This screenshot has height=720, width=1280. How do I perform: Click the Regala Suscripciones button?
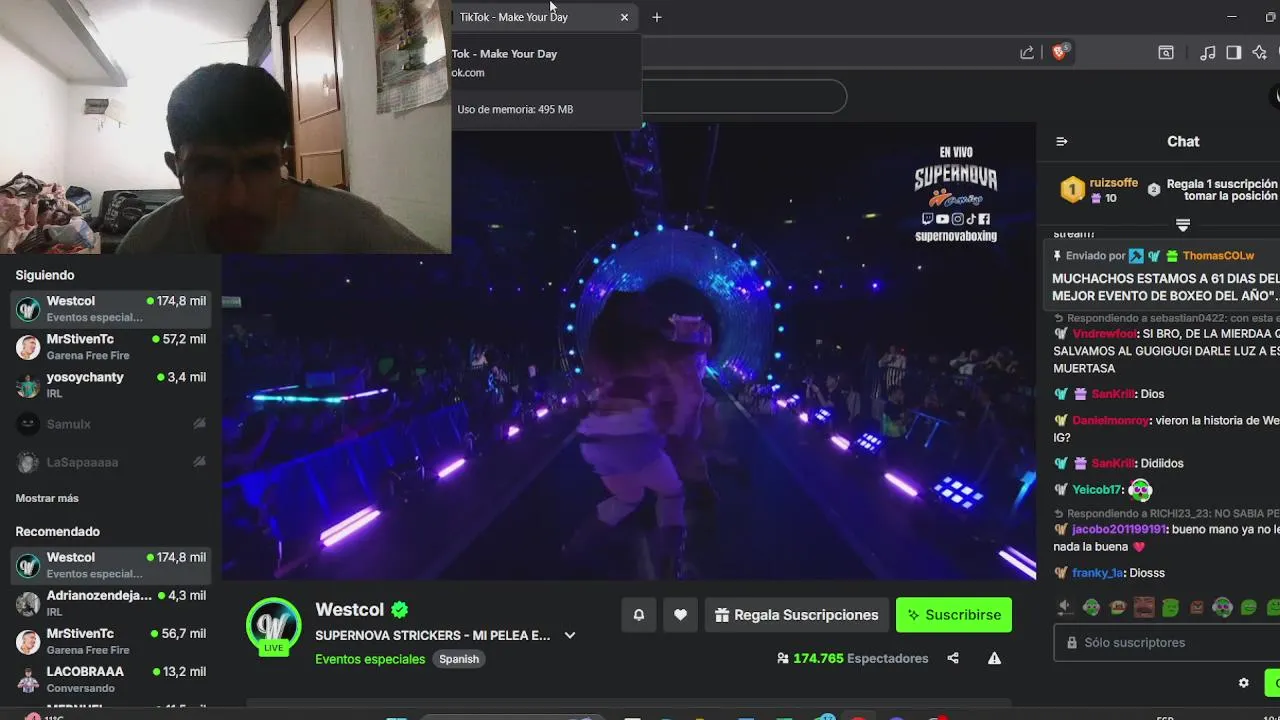point(797,615)
